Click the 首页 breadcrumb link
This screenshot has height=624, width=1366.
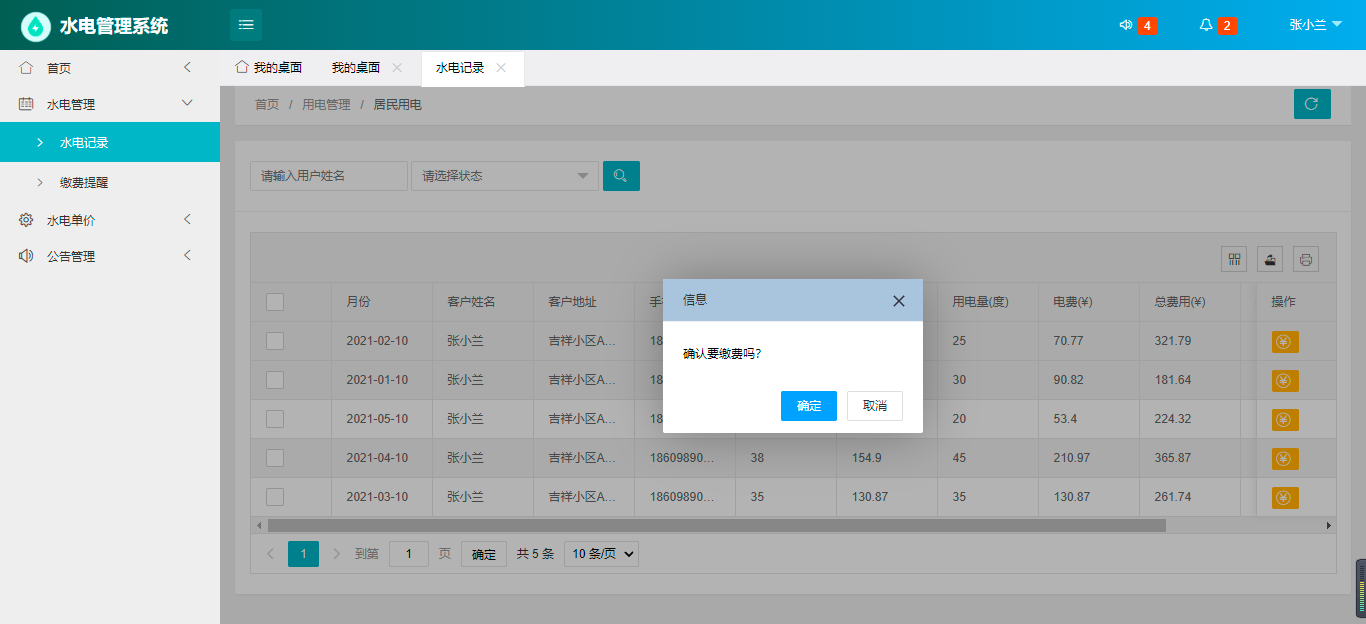267,104
